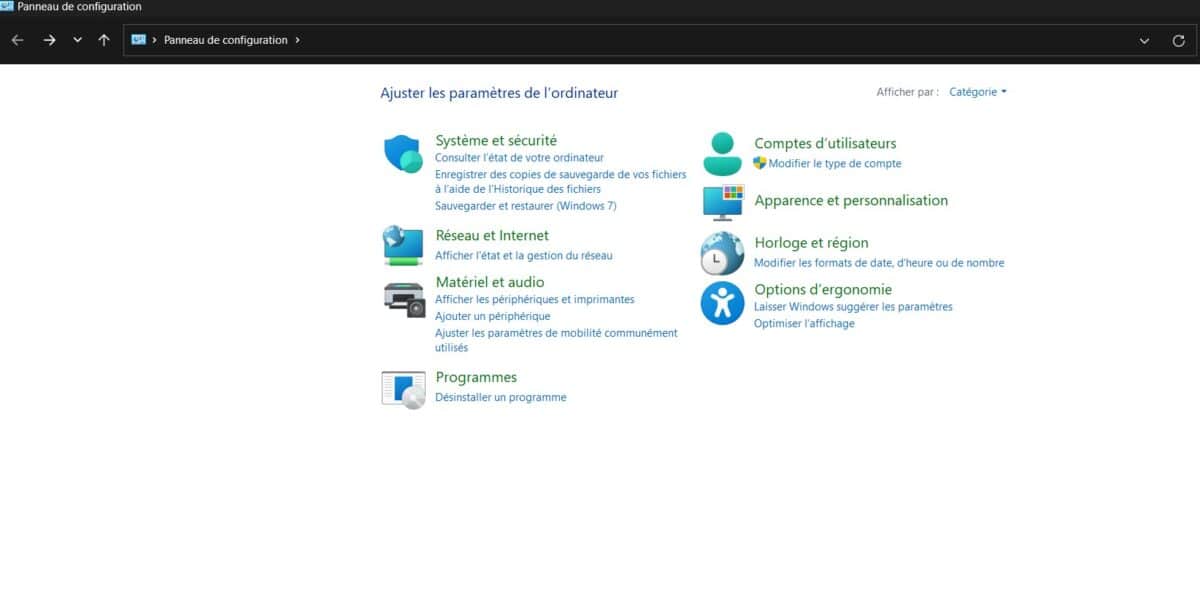Click Désinstaller un programme link
The image size is (1200, 607).
click(500, 397)
